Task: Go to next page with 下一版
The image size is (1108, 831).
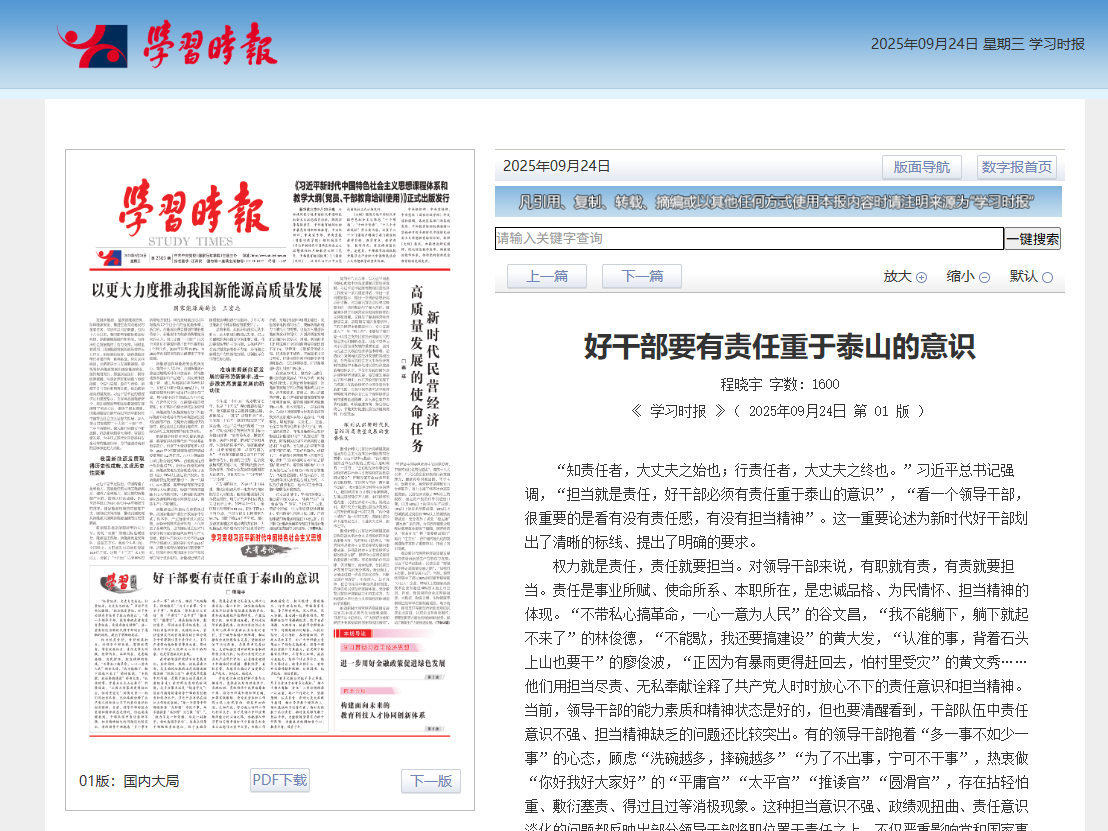Action: 431,781
